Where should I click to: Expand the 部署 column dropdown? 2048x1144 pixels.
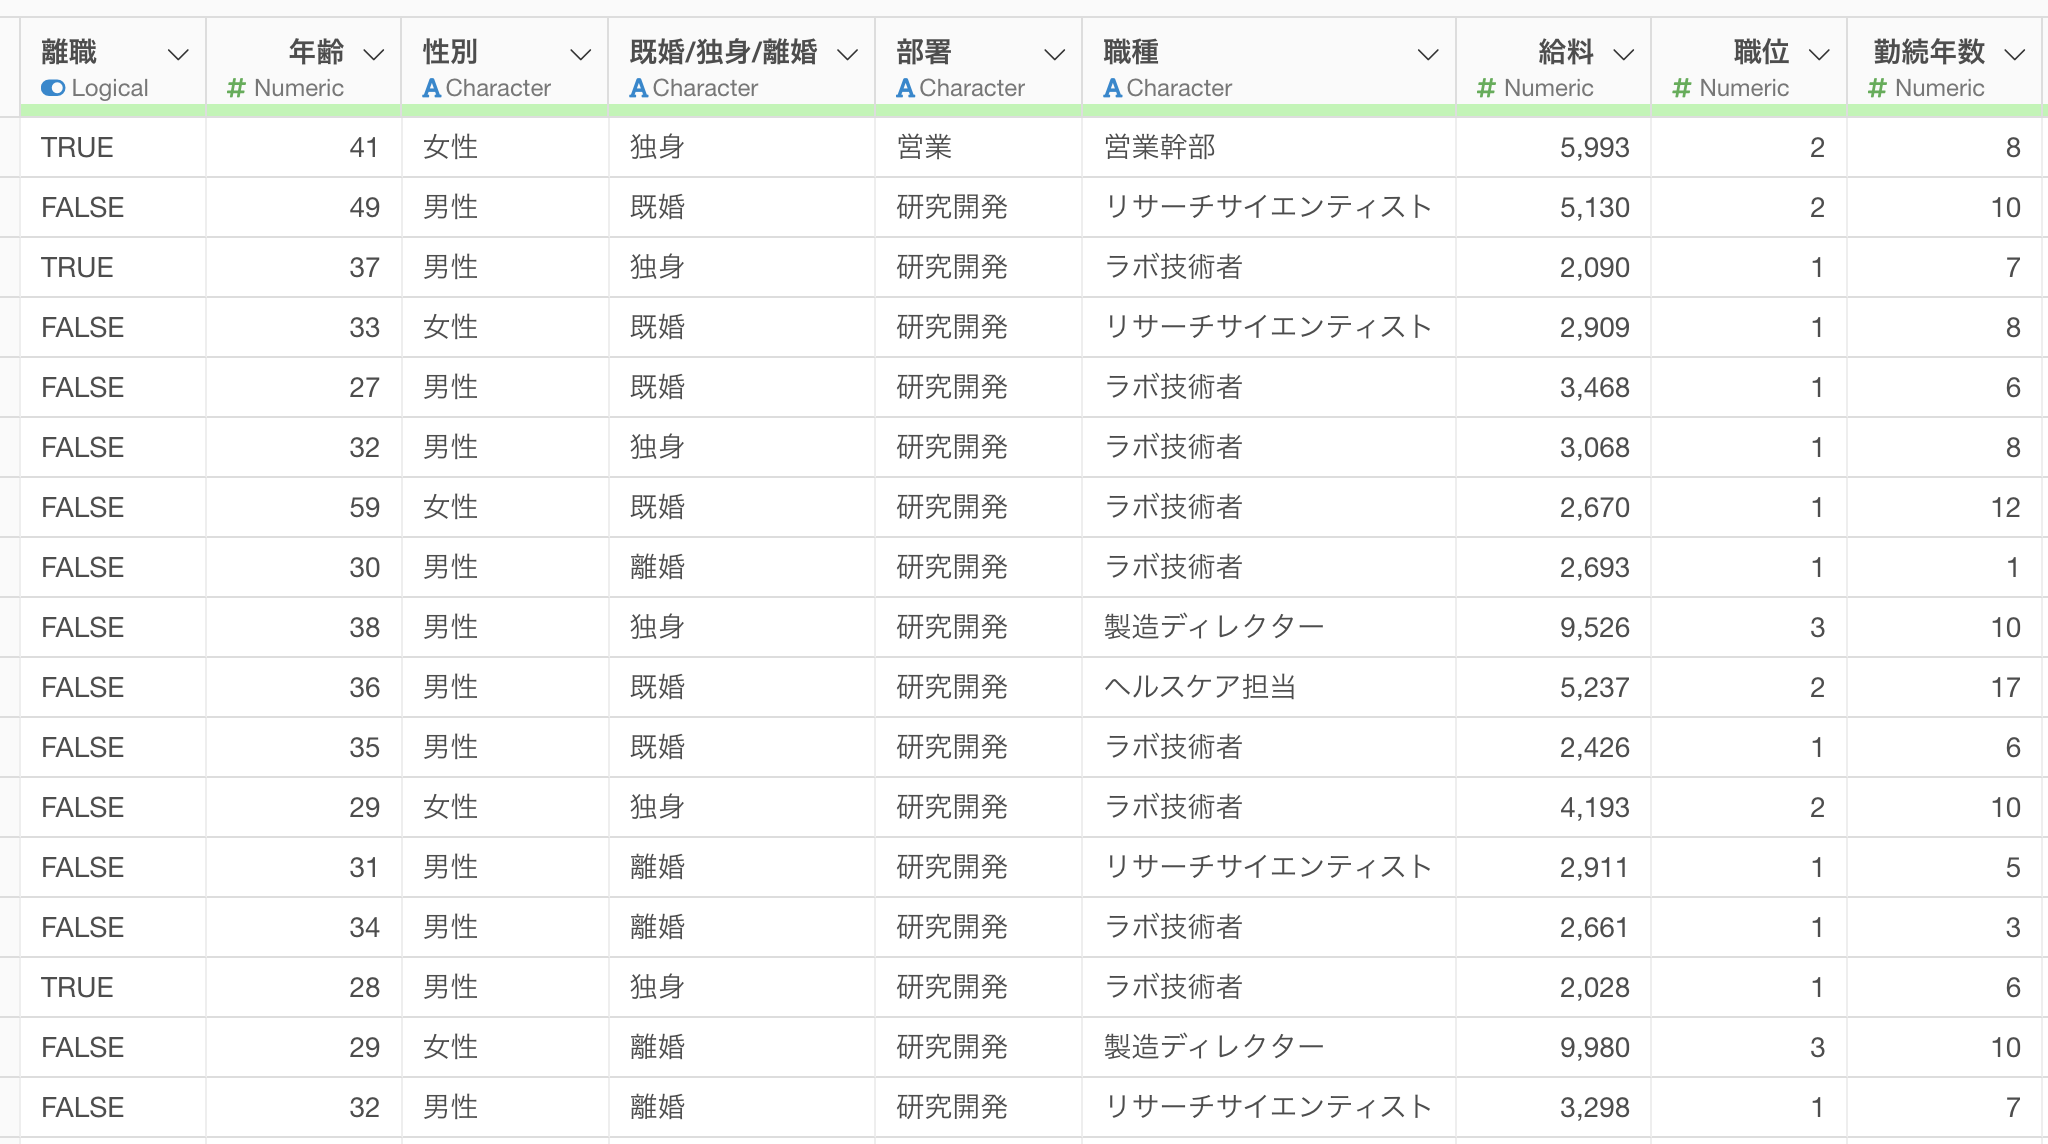pyautogui.click(x=1054, y=54)
